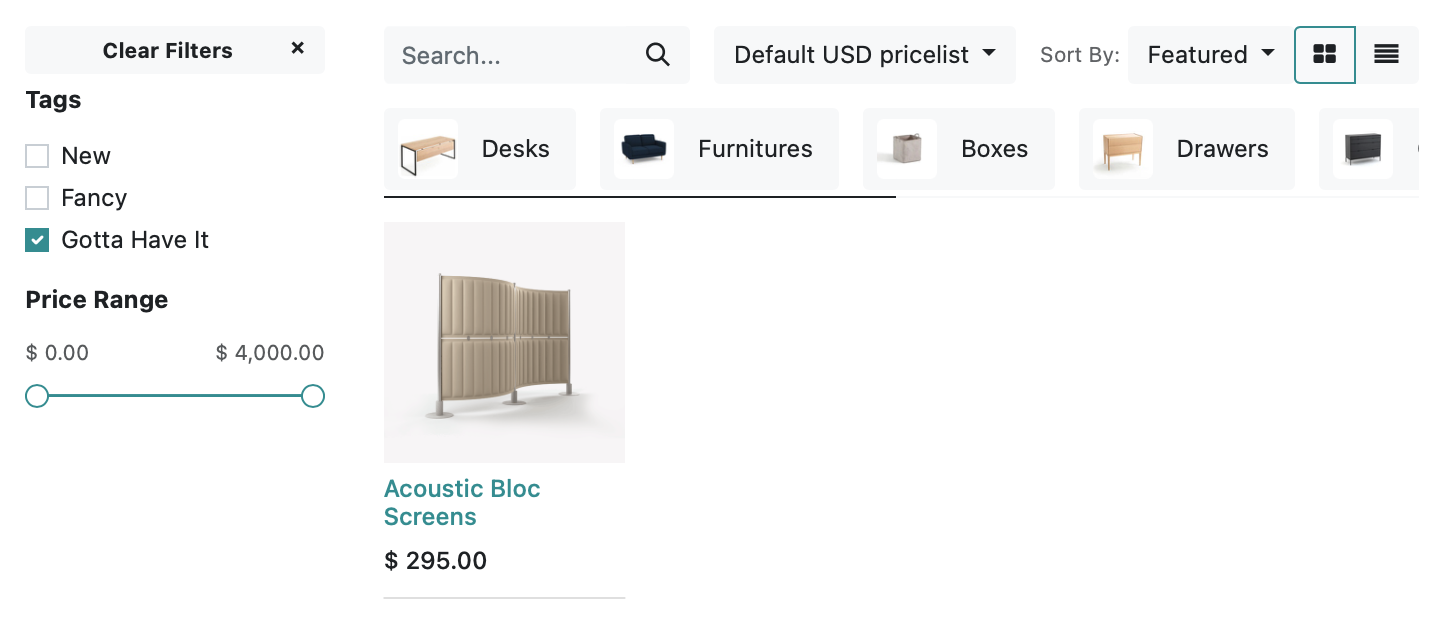1440x618 pixels.
Task: Click the X on Clear Filters
Action: pyautogui.click(x=297, y=48)
